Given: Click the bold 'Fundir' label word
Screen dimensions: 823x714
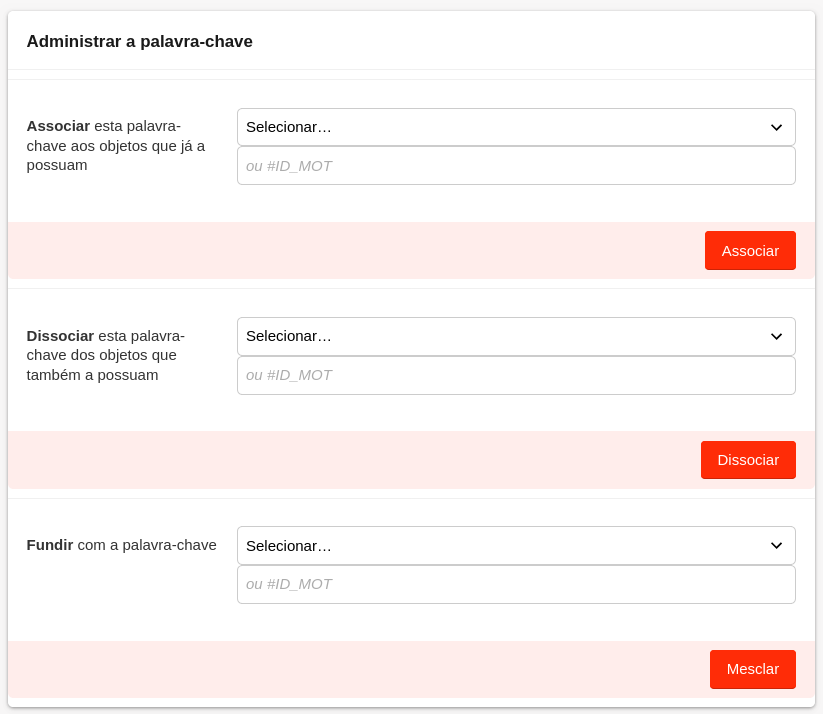Looking at the screenshot, I should coord(50,545).
